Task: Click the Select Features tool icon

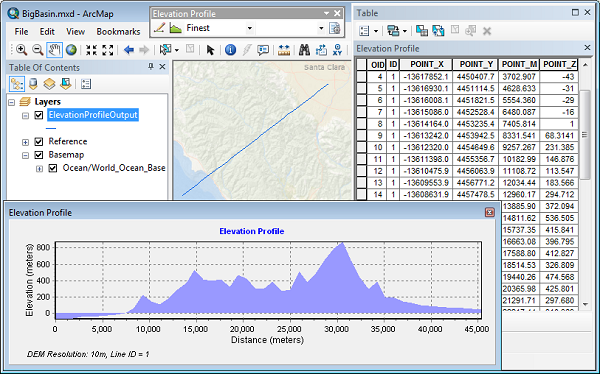Action: (x=166, y=49)
